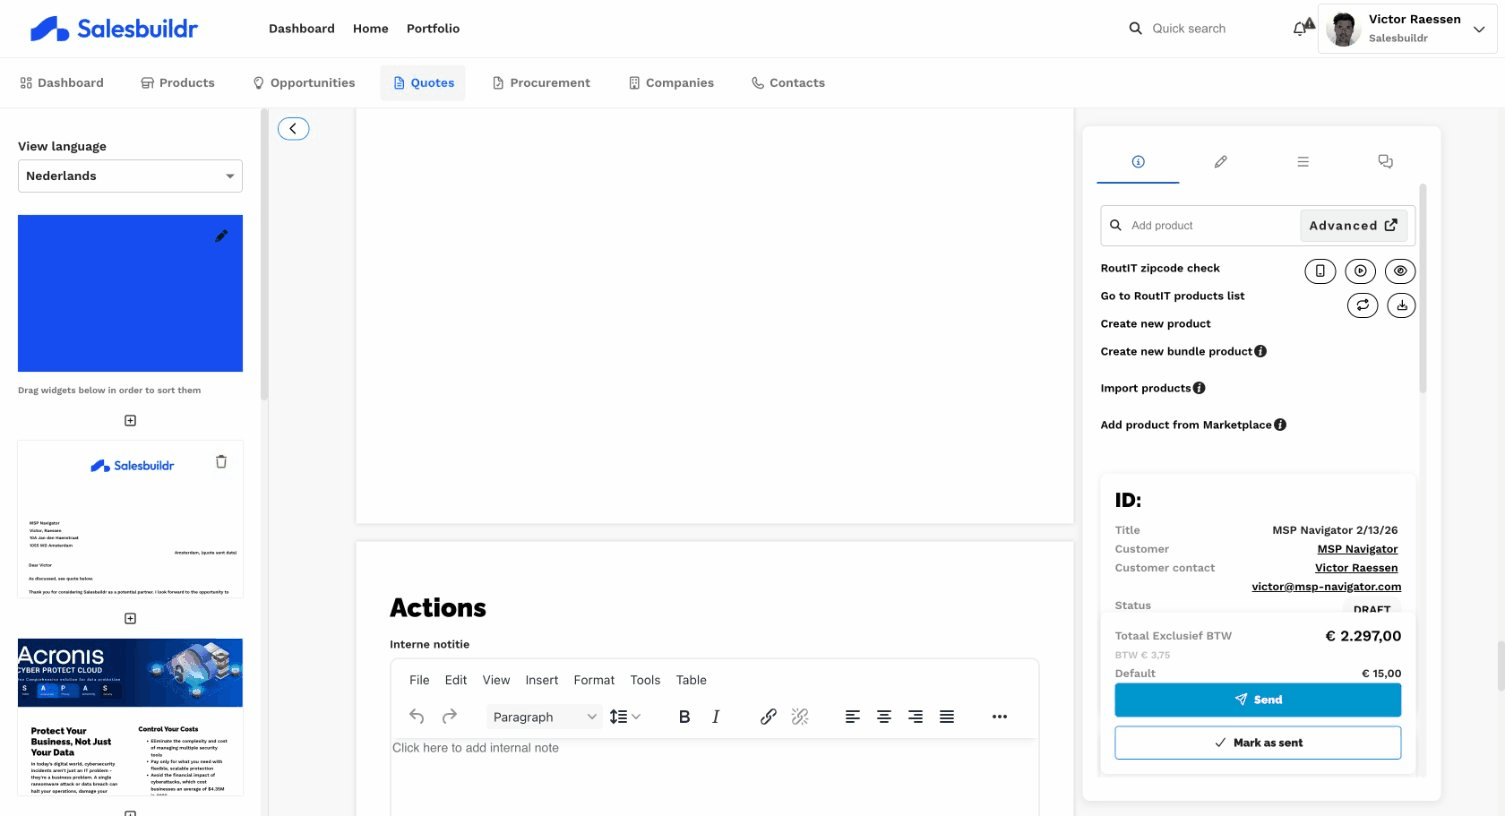Open the MSP Navigator customer link
The height and width of the screenshot is (816, 1505).
1357,549
